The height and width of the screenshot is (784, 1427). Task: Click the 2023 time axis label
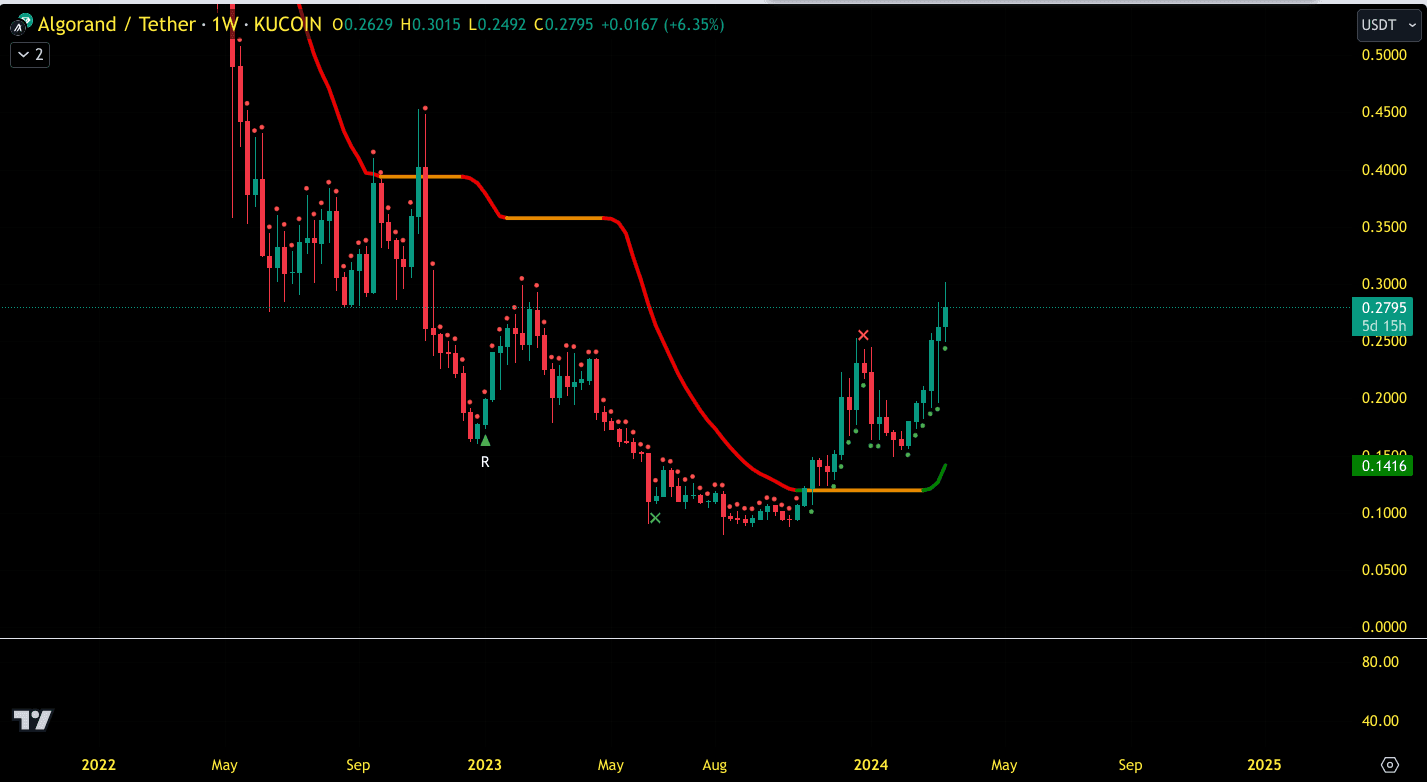(484, 765)
